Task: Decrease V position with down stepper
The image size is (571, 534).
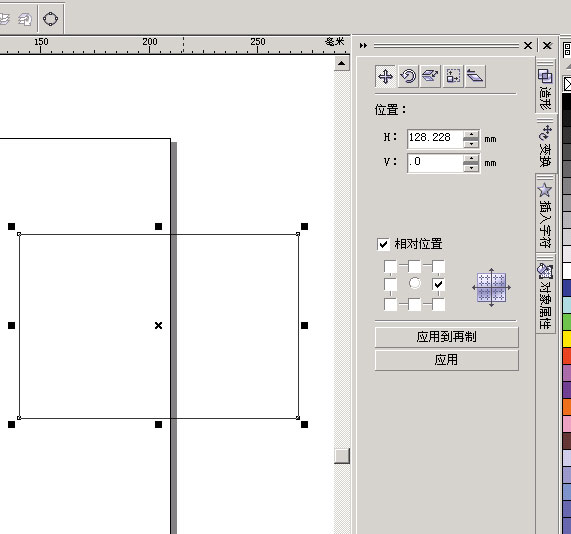Action: (x=472, y=168)
